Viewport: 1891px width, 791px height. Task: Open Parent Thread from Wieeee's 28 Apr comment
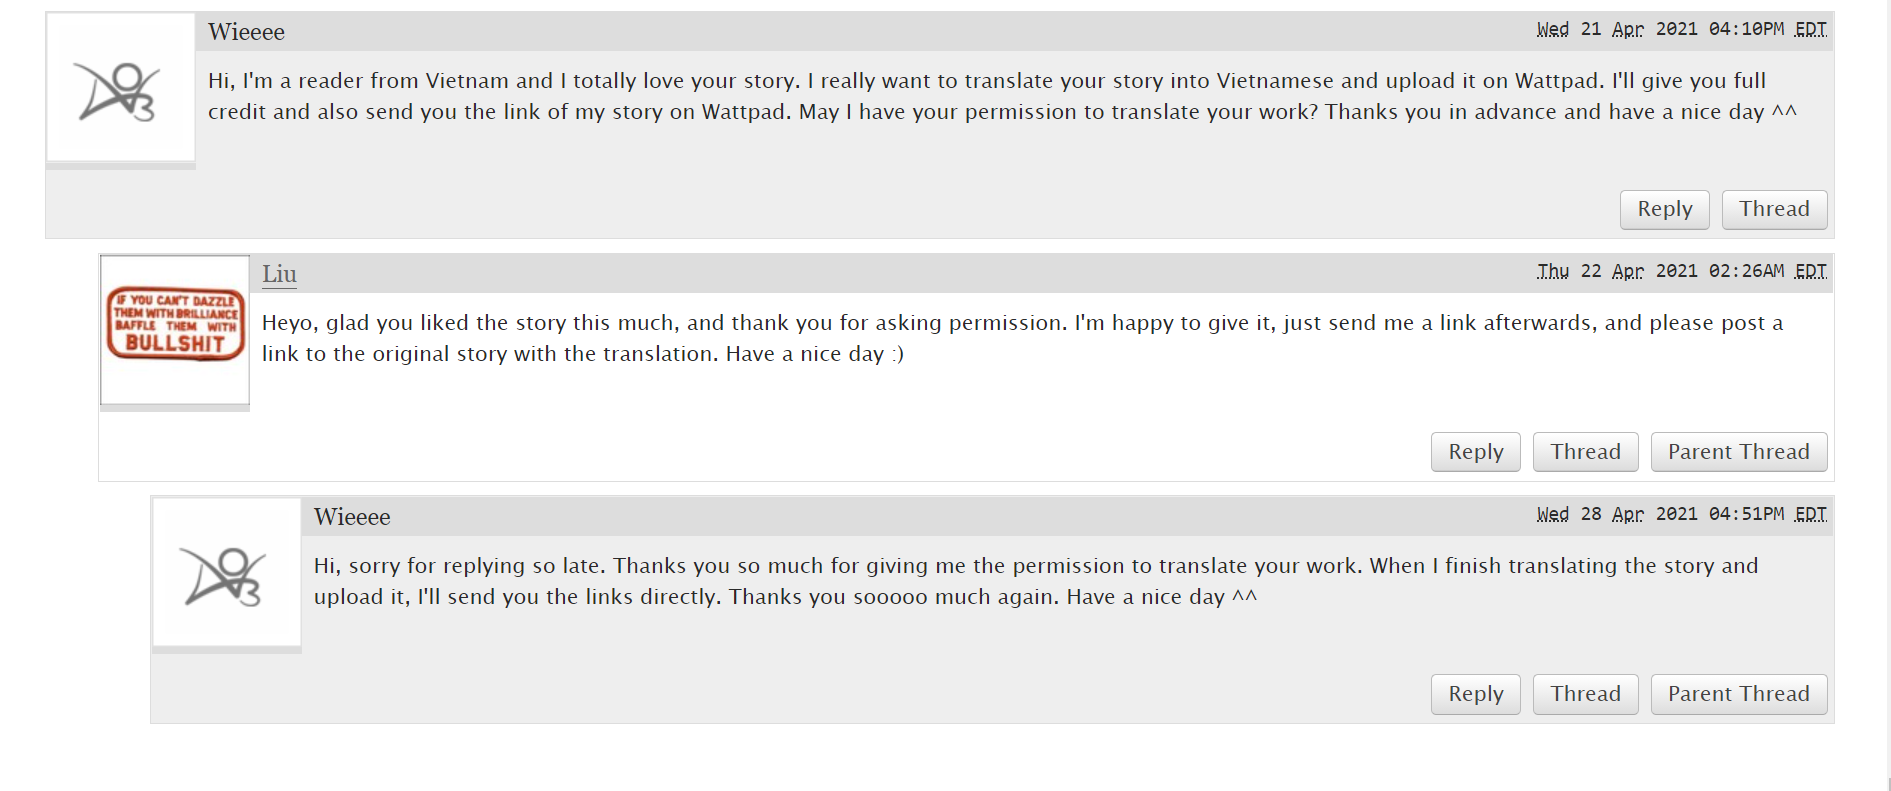point(1738,694)
